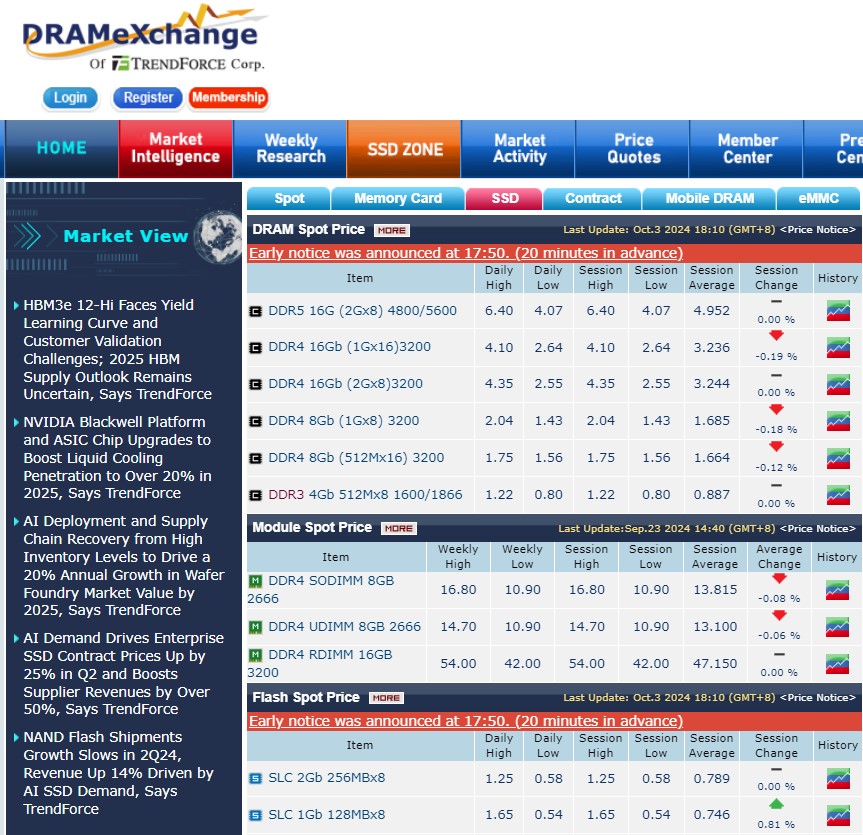Show history chart for DDR3 4Gb 512Mx8
The image size is (863, 835).
[x=837, y=494]
